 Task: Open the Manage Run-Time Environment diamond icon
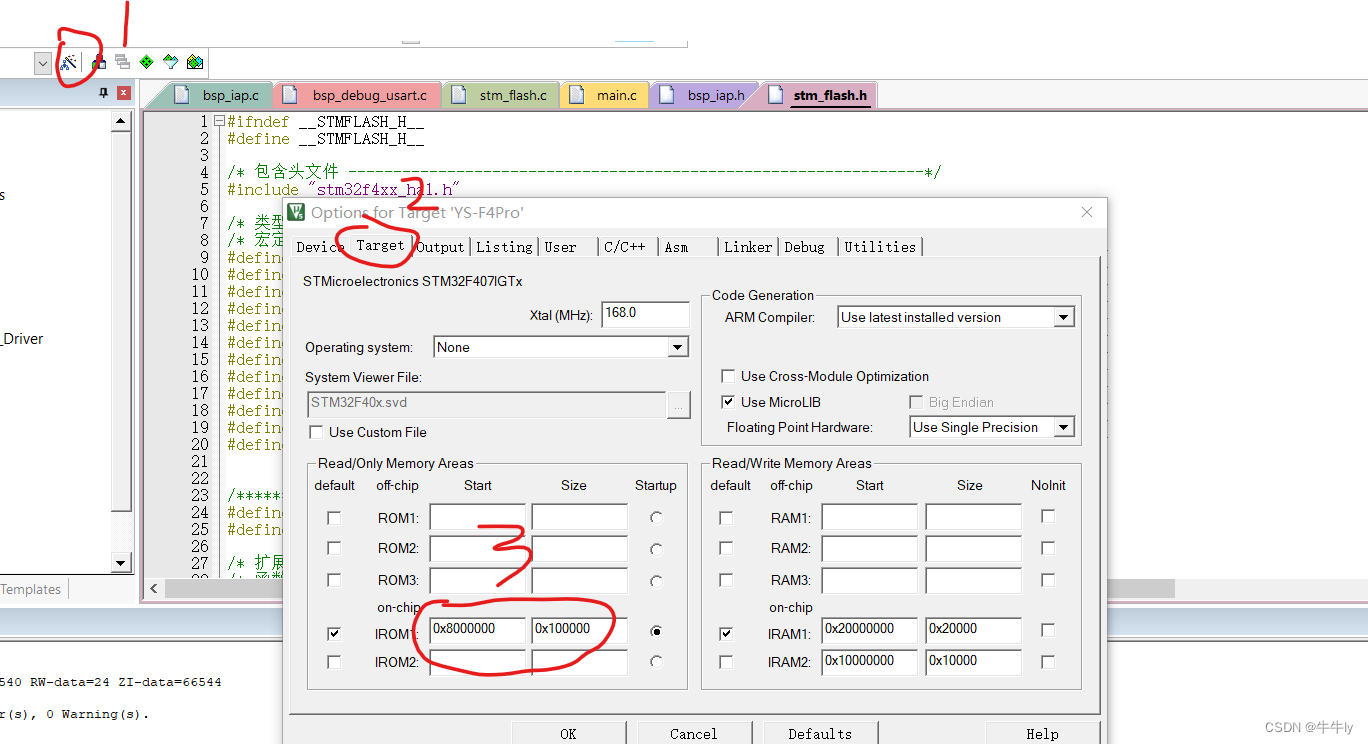(x=146, y=62)
